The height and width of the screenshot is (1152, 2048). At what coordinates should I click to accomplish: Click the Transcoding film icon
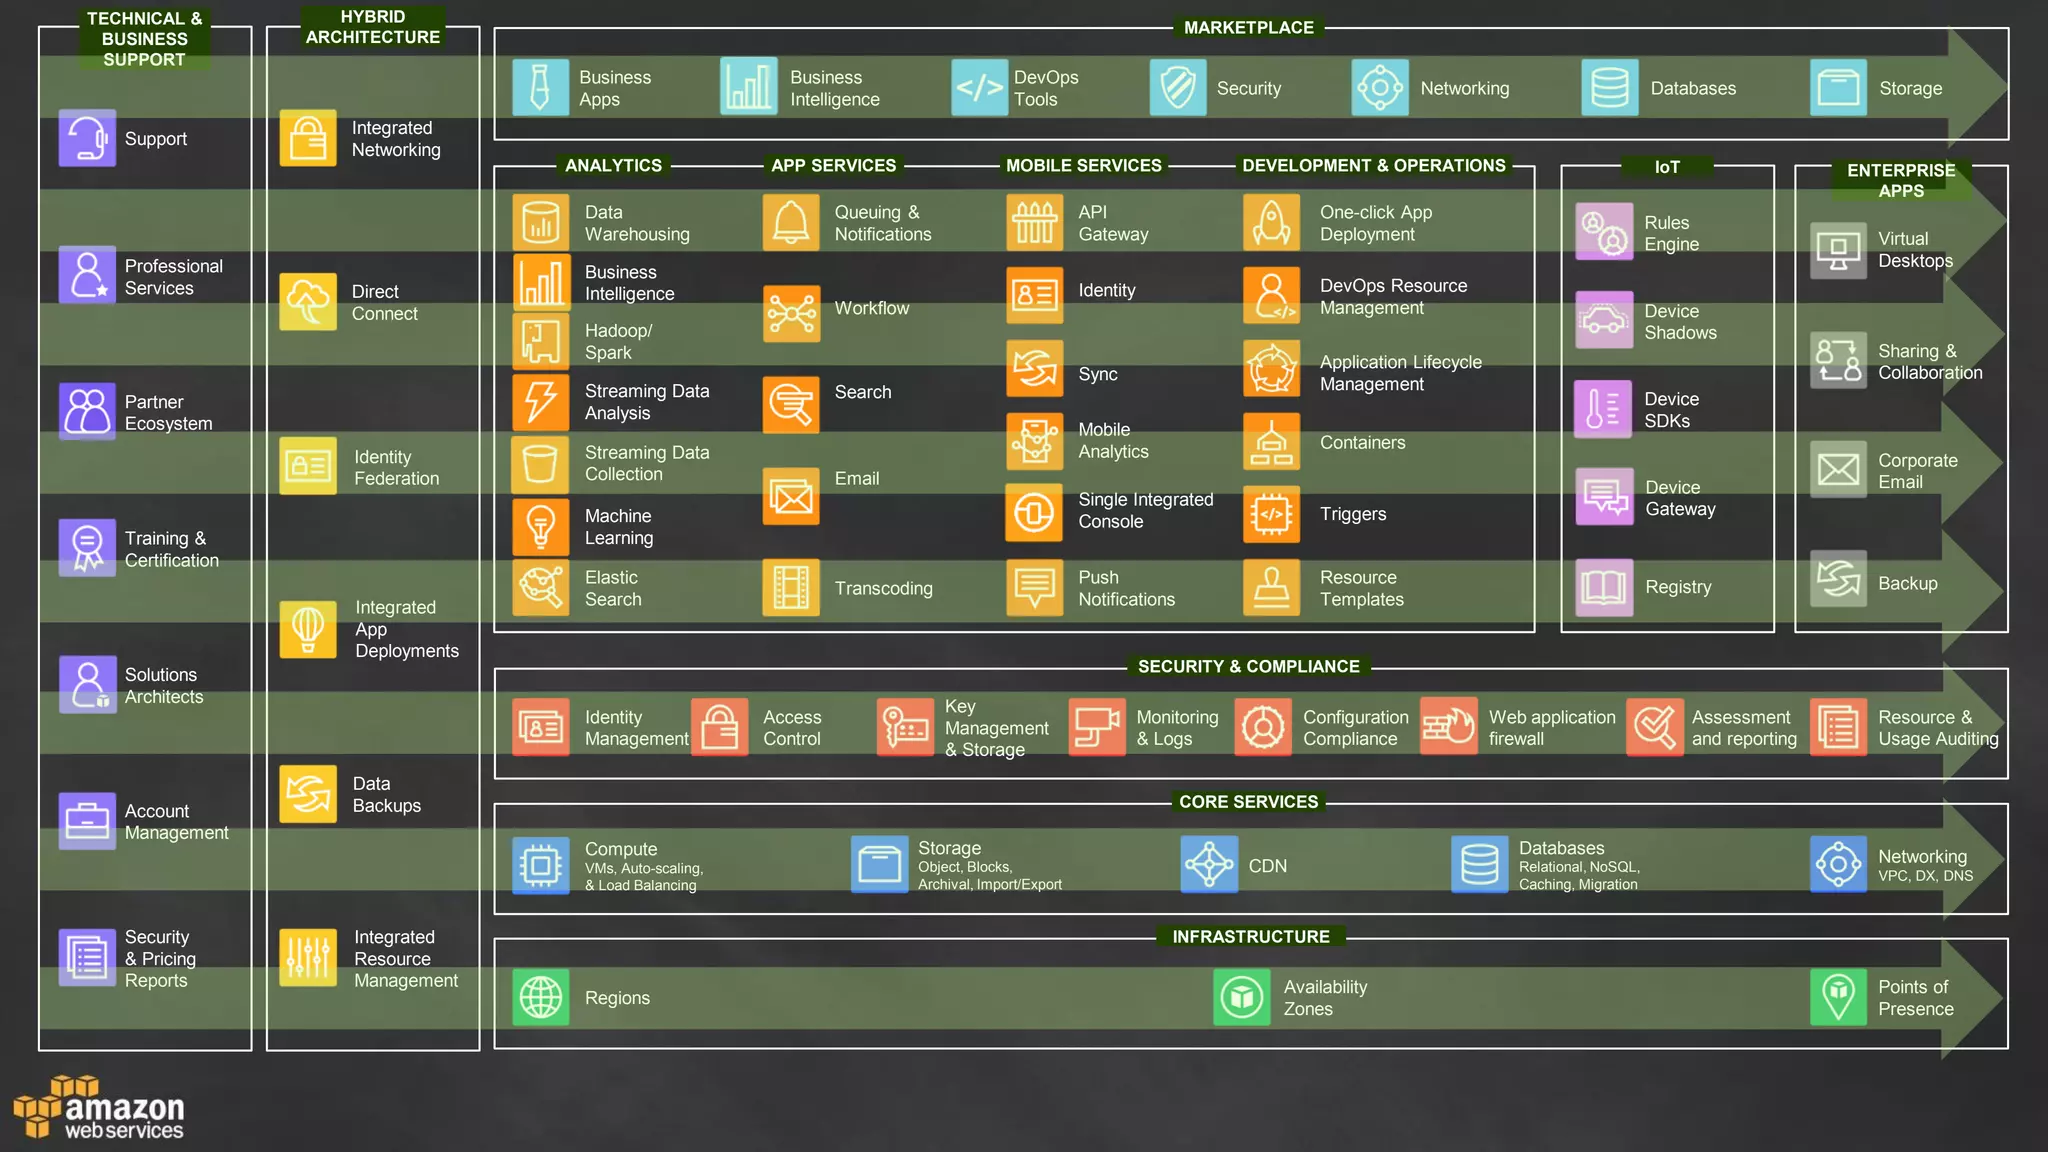click(791, 588)
